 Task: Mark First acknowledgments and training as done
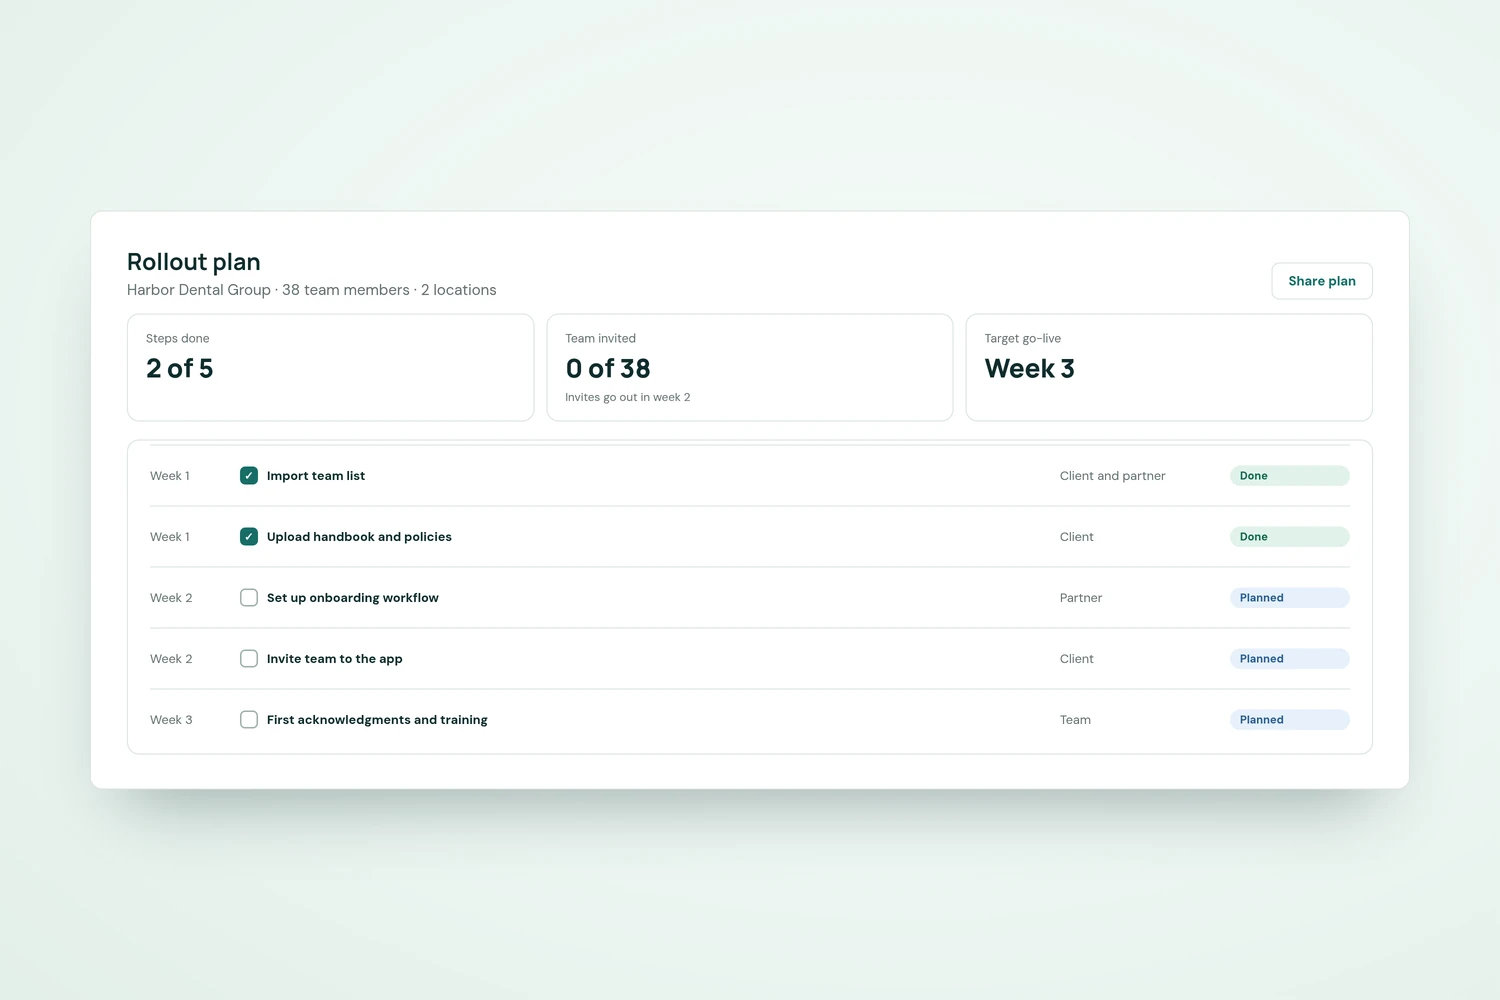[249, 720]
